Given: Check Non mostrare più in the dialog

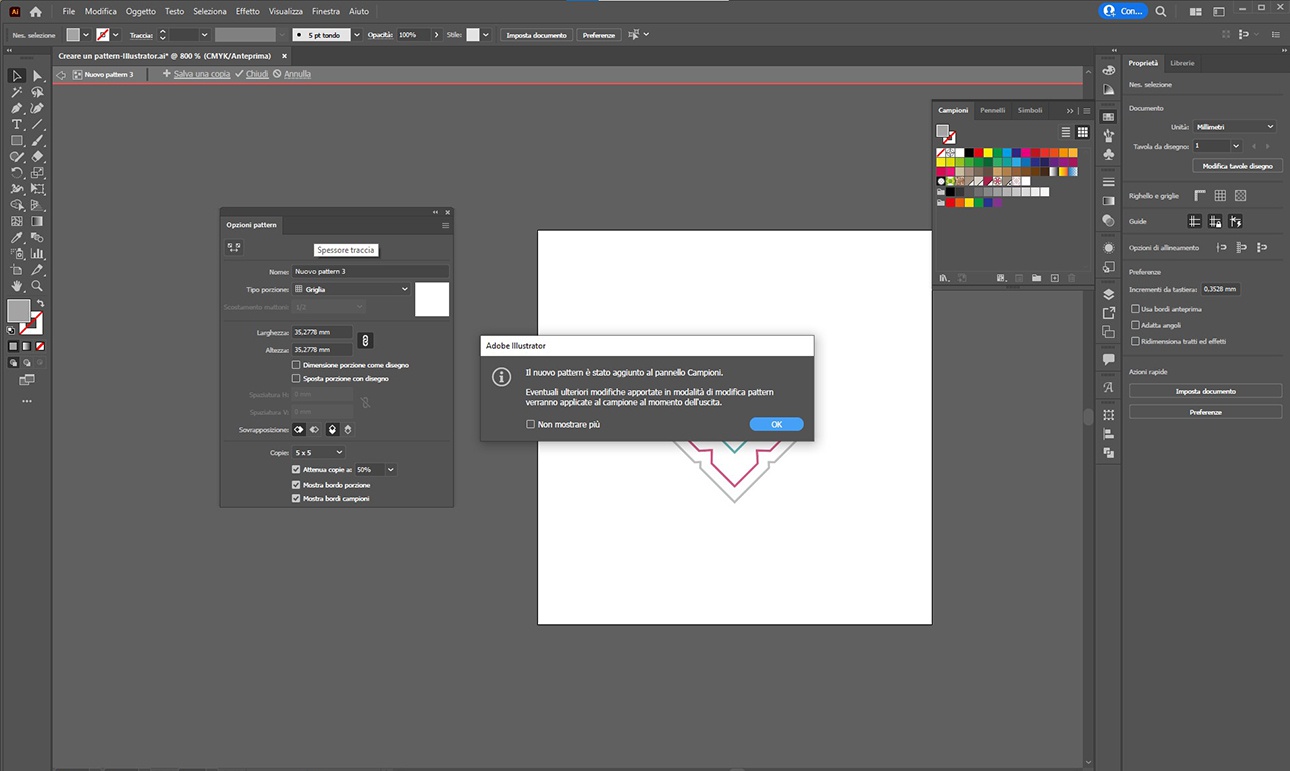Looking at the screenshot, I should [x=531, y=423].
